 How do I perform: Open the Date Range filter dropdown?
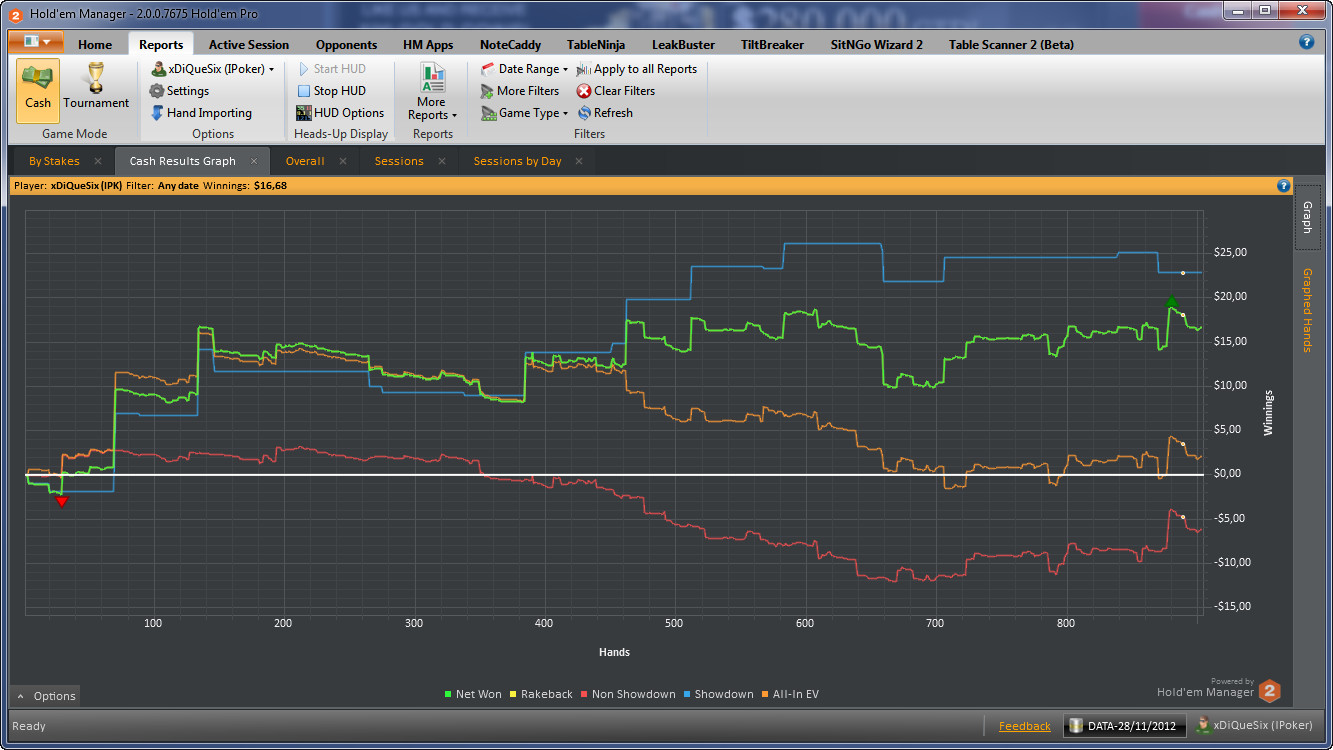[x=524, y=69]
